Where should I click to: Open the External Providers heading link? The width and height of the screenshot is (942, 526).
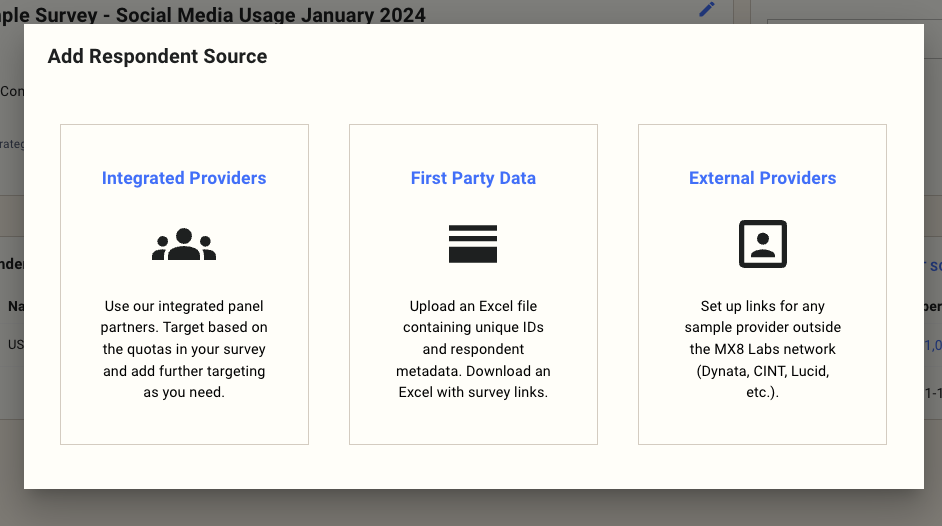(762, 178)
